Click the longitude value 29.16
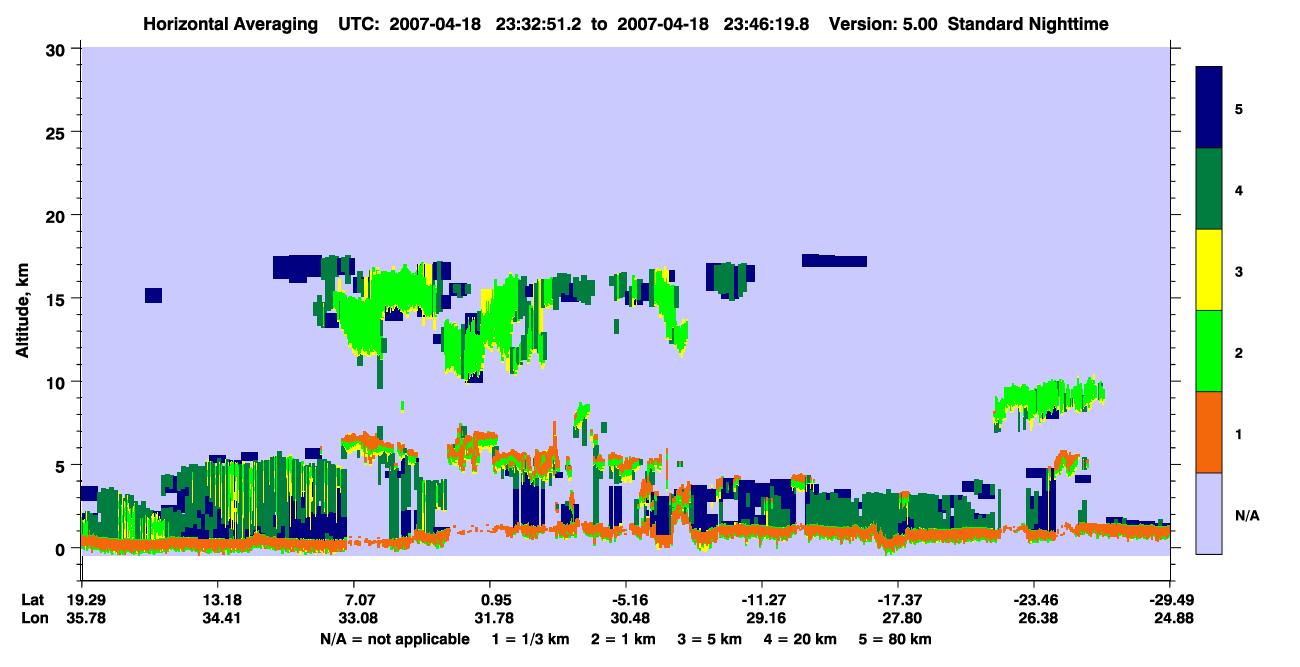The image size is (1300, 667). click(x=764, y=618)
